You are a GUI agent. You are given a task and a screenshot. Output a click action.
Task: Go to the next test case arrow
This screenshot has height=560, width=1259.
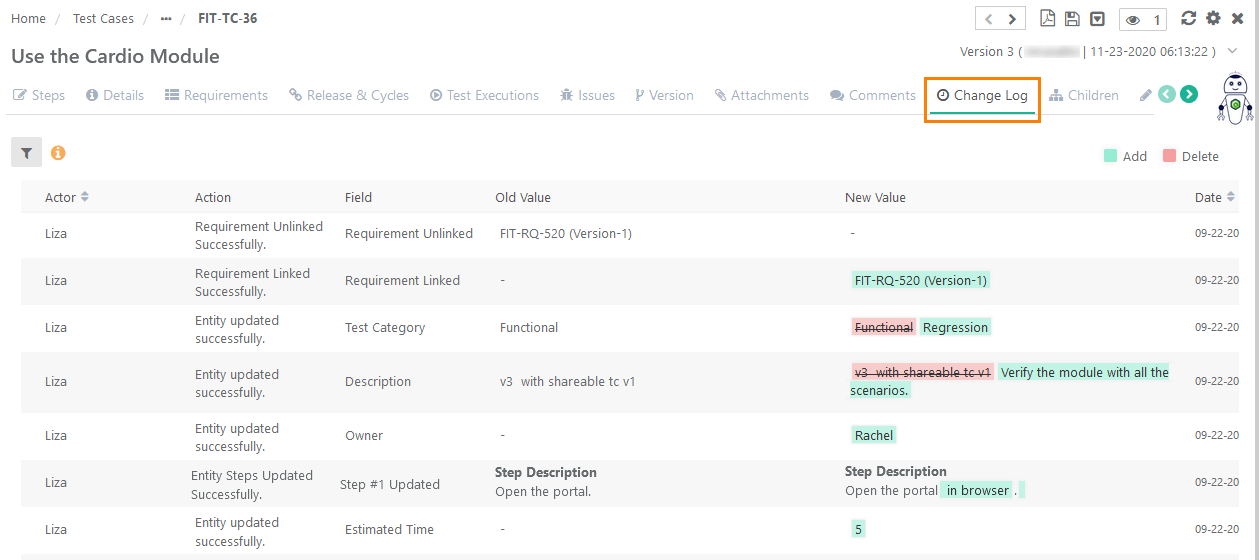pyautogui.click(x=1012, y=19)
